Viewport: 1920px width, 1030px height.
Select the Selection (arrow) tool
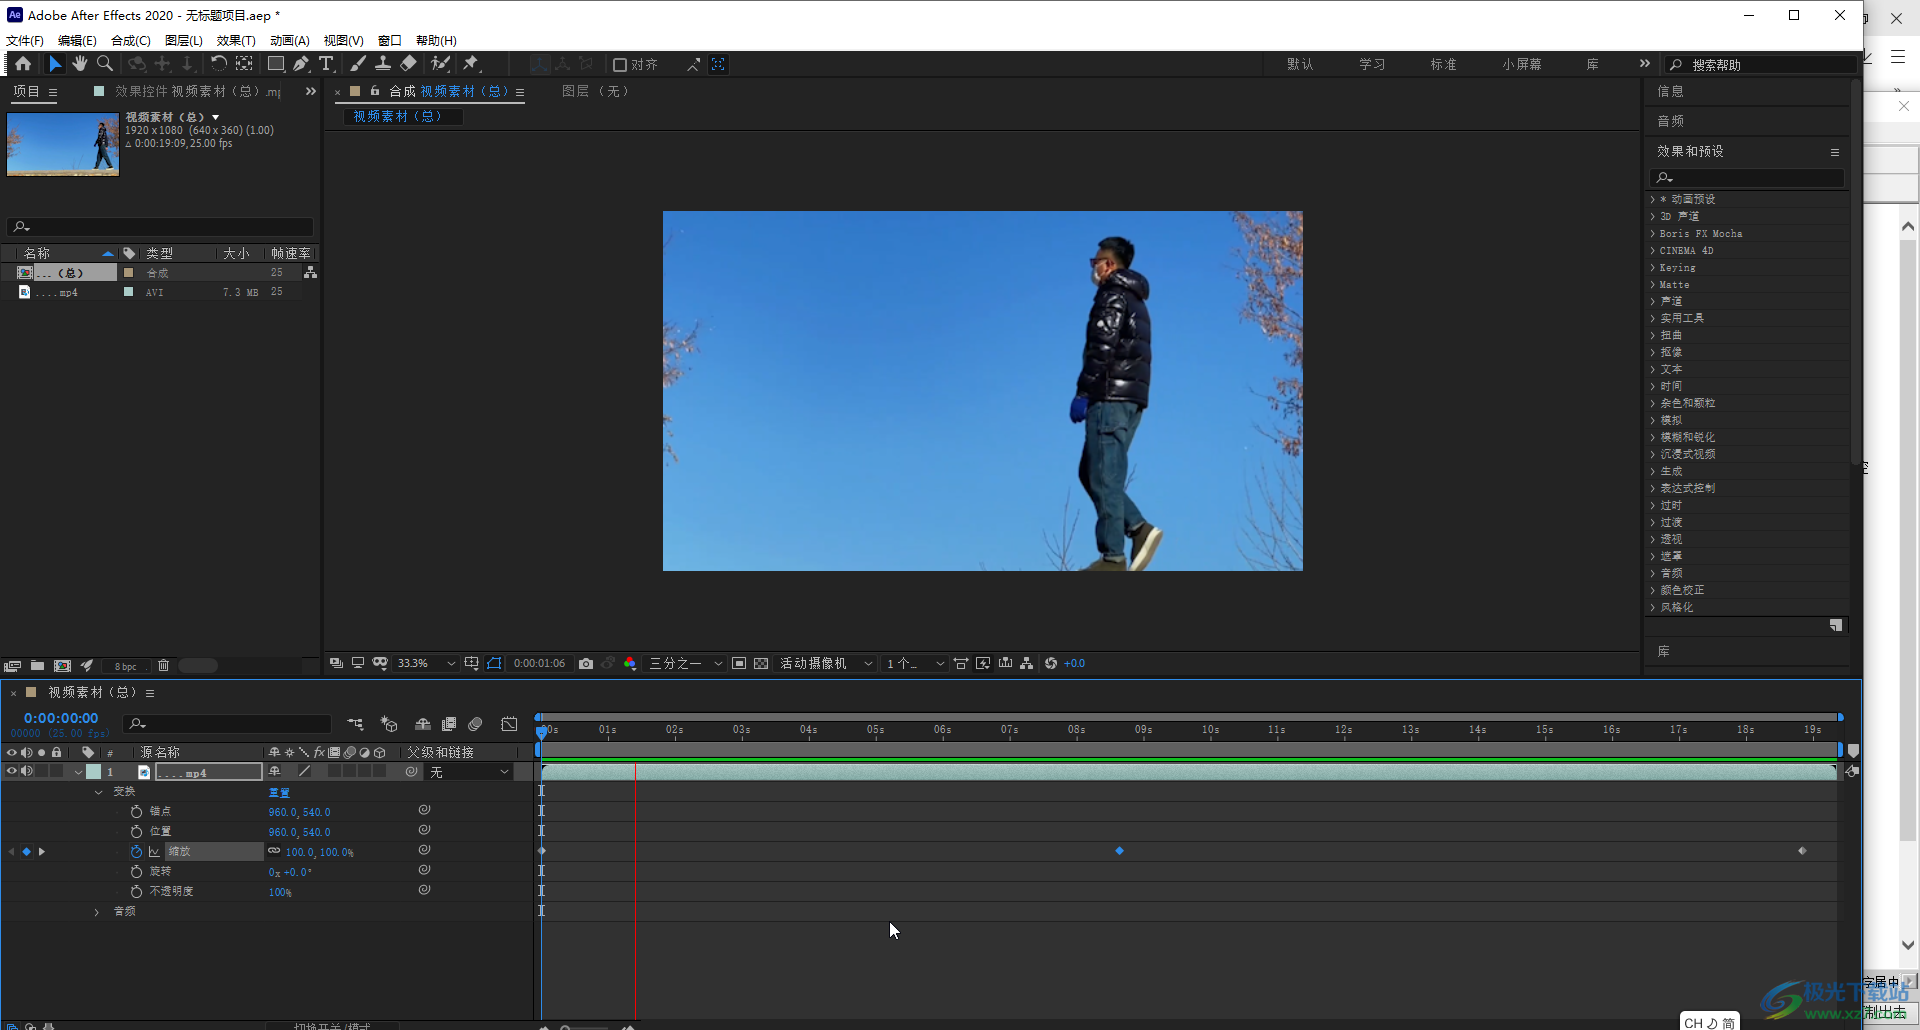[54, 64]
